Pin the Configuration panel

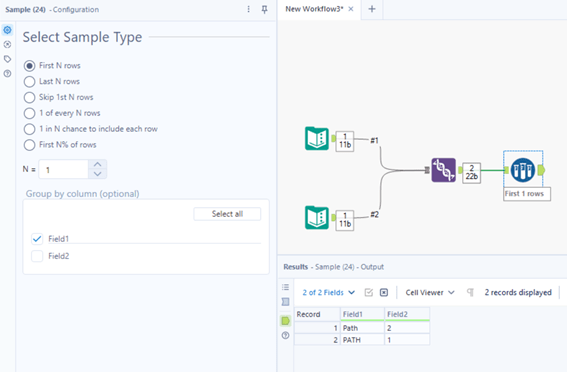264,9
